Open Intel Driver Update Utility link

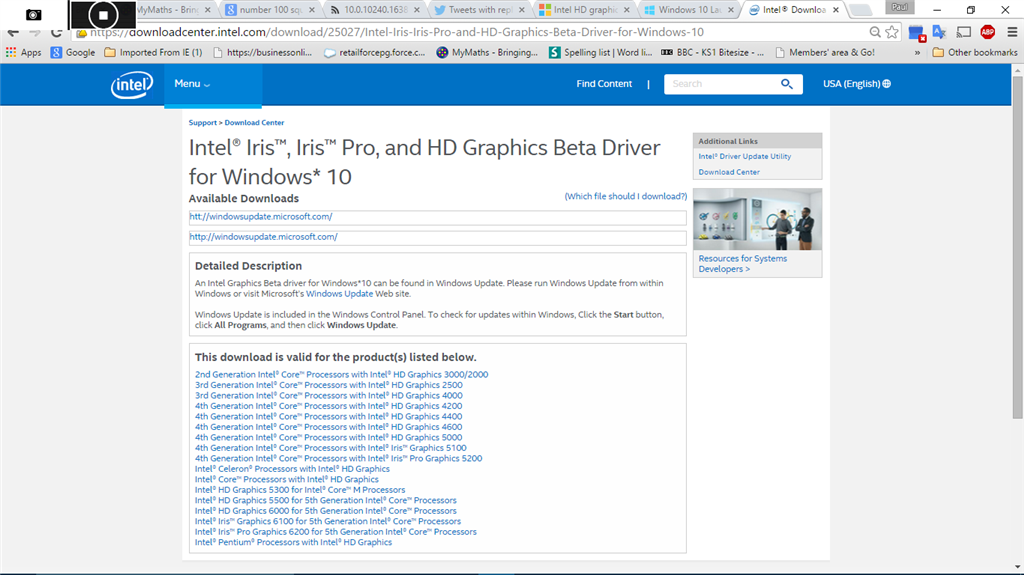(x=744, y=156)
